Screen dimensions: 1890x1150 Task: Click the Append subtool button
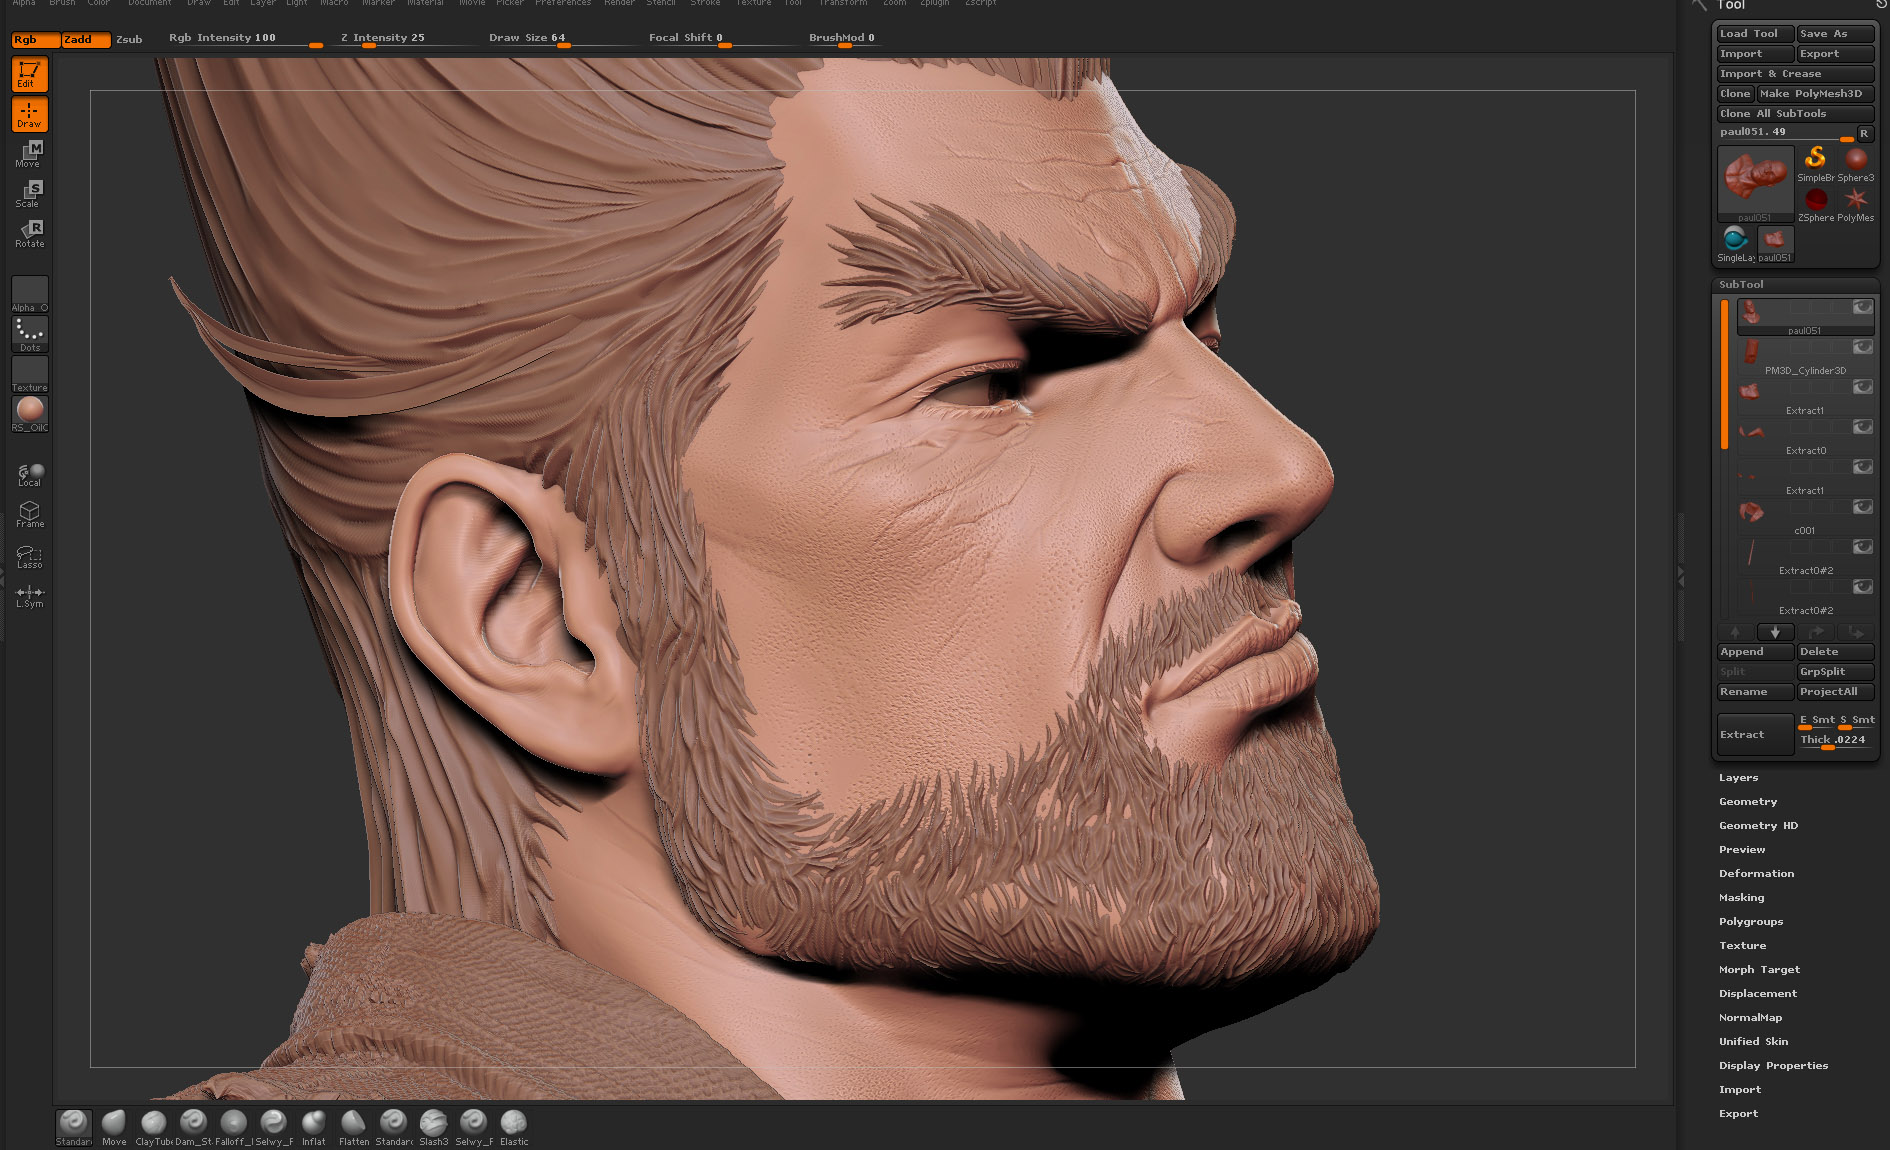coord(1755,652)
